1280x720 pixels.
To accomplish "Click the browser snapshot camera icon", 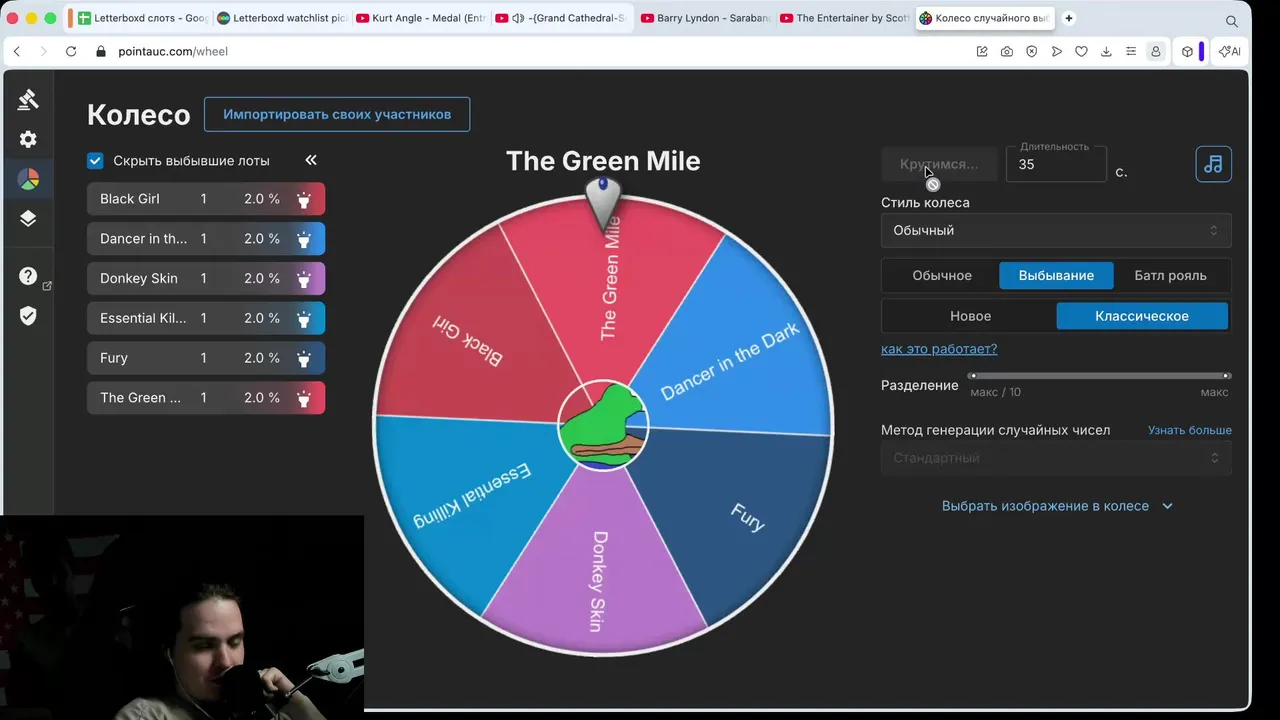I will click(x=1007, y=51).
